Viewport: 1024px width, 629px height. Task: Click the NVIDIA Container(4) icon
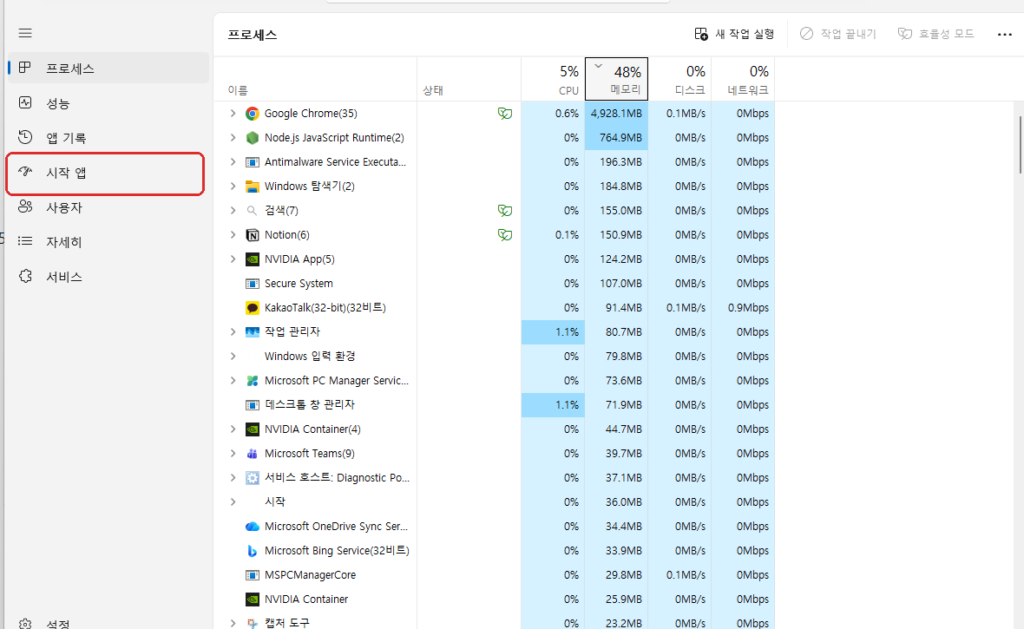(x=252, y=429)
